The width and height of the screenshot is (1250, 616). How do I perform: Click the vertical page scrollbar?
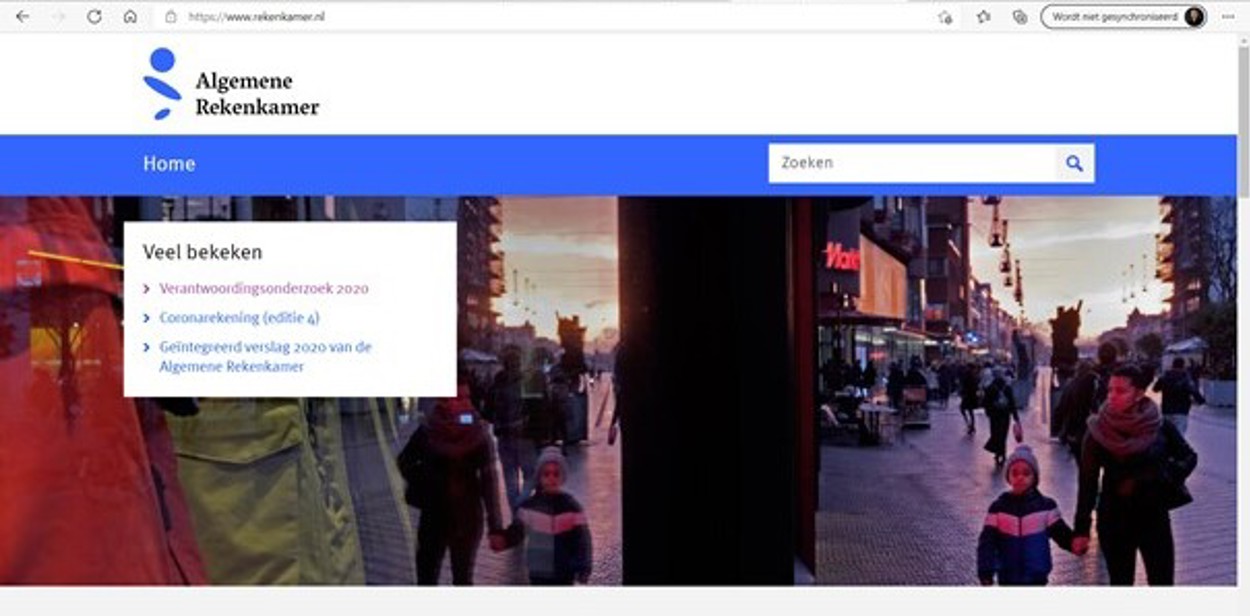tap(1243, 300)
